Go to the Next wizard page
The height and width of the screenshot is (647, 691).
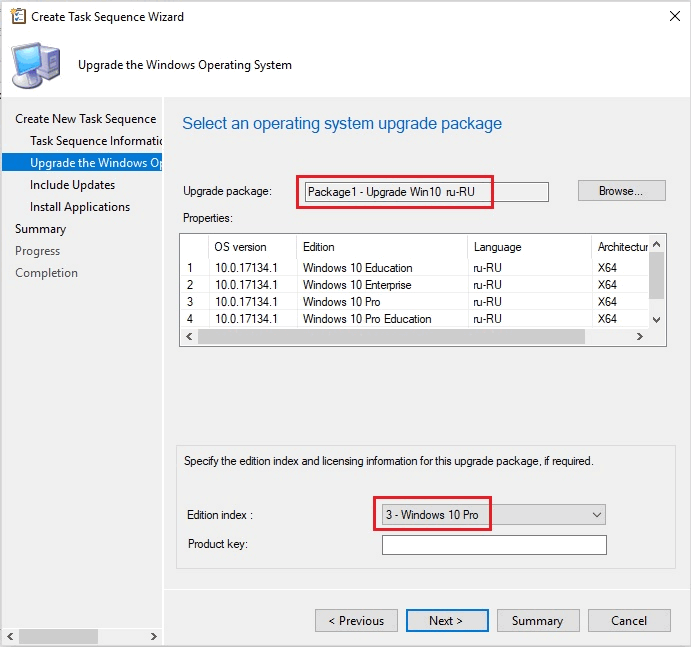click(447, 621)
